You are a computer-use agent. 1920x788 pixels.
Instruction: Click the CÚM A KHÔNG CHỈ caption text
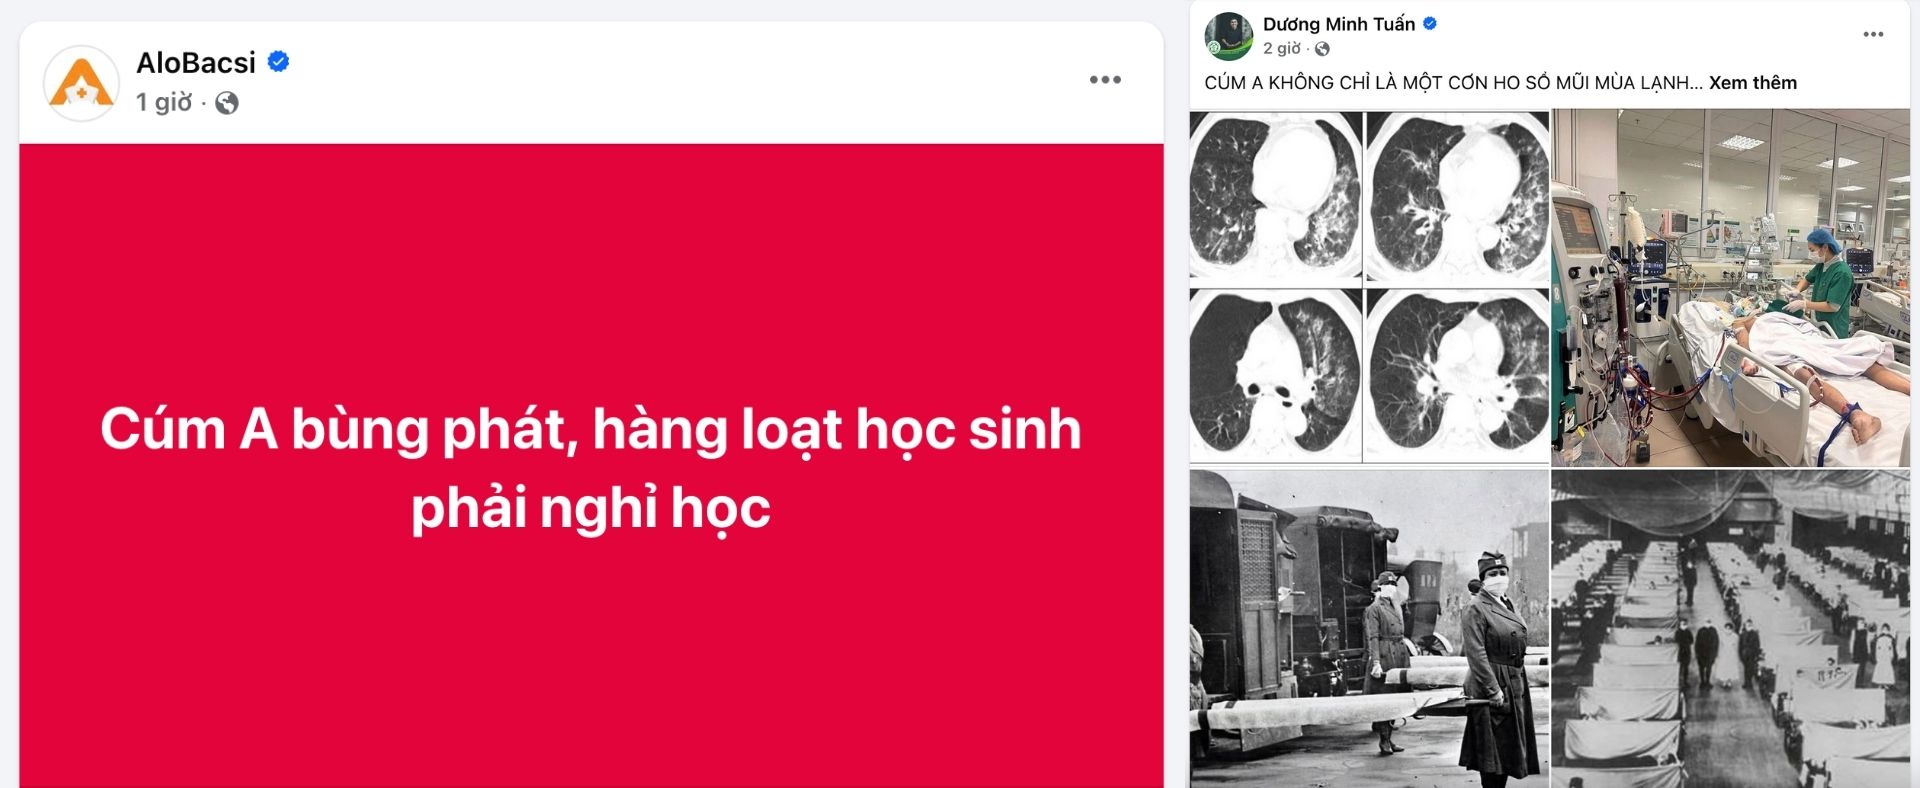(1453, 83)
